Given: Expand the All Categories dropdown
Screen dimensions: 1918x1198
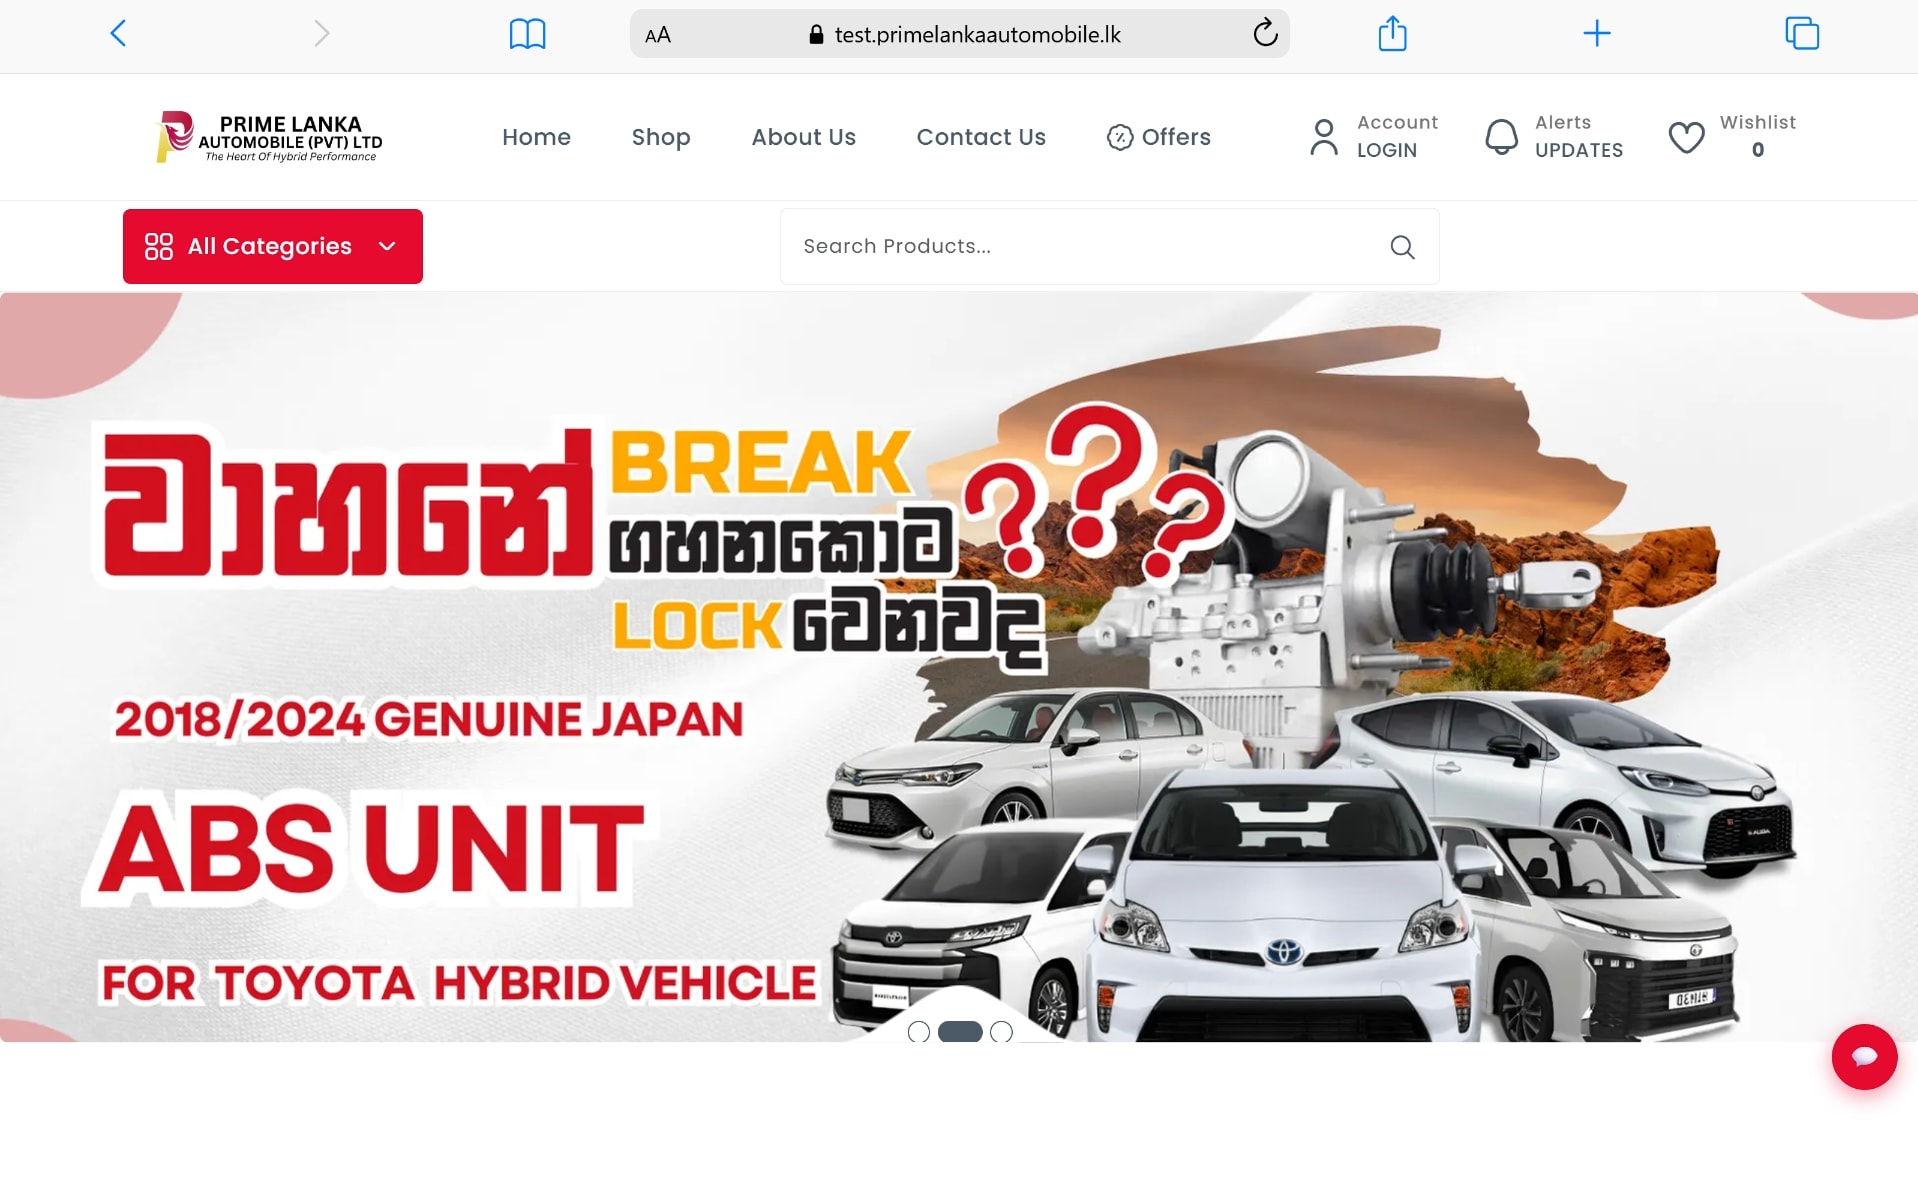Looking at the screenshot, I should point(273,246).
